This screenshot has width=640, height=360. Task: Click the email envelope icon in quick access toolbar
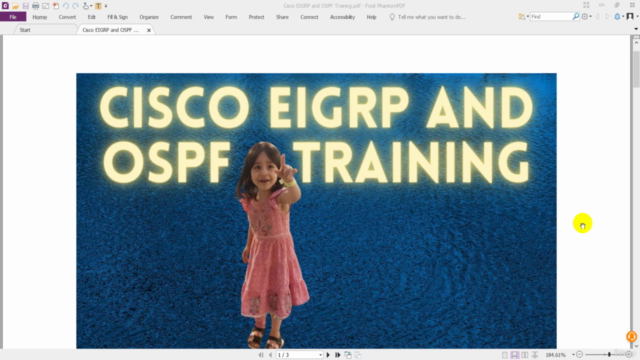[46, 6]
